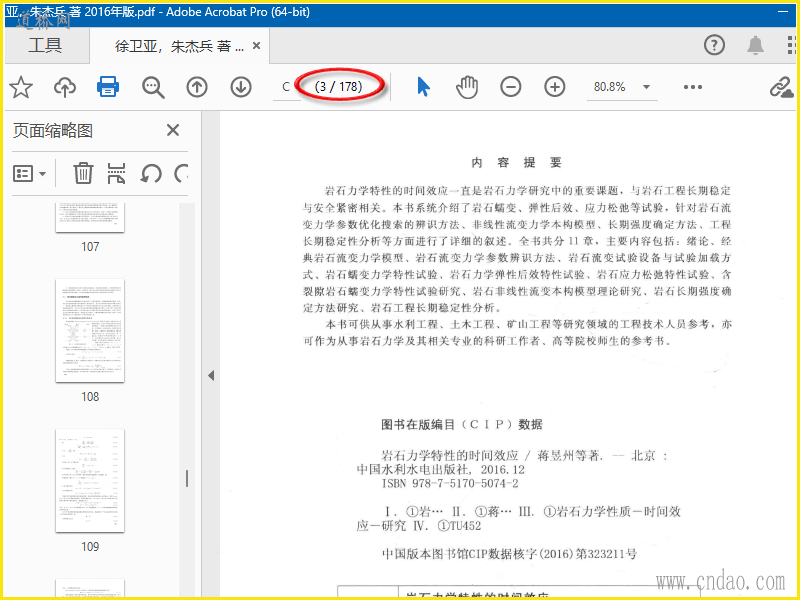Screen dimensions: 800x600
Task: Click the page number input field
Action: point(287,87)
